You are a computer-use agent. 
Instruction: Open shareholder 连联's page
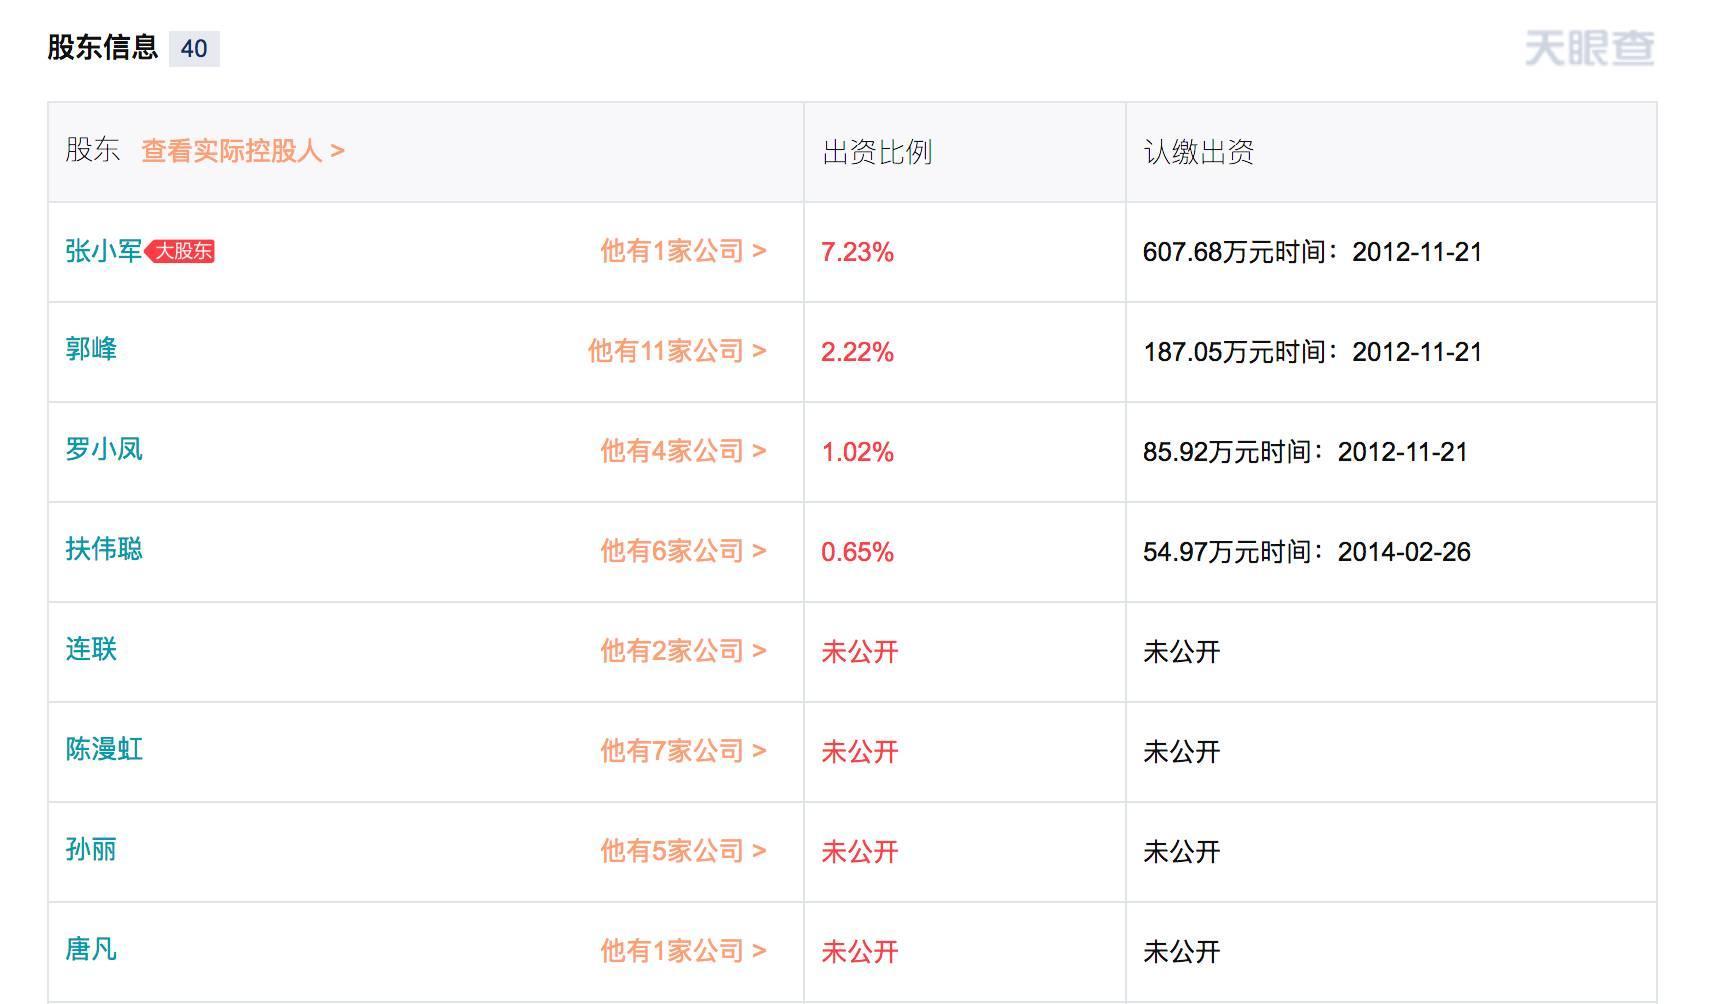tap(91, 650)
